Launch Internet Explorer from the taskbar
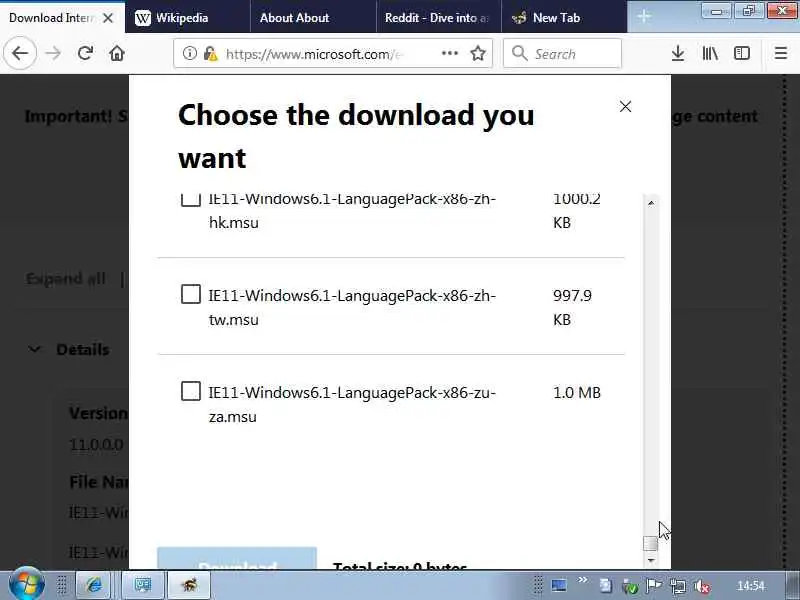800x600 pixels. [x=93, y=585]
